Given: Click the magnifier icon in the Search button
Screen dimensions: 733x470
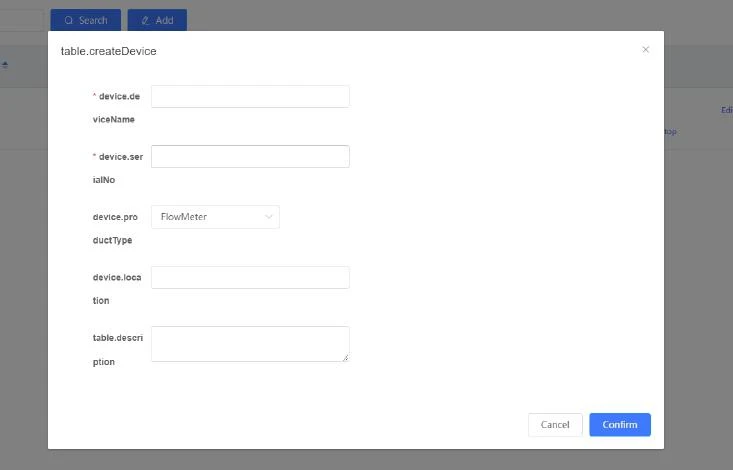Looking at the screenshot, I should tap(69, 20).
